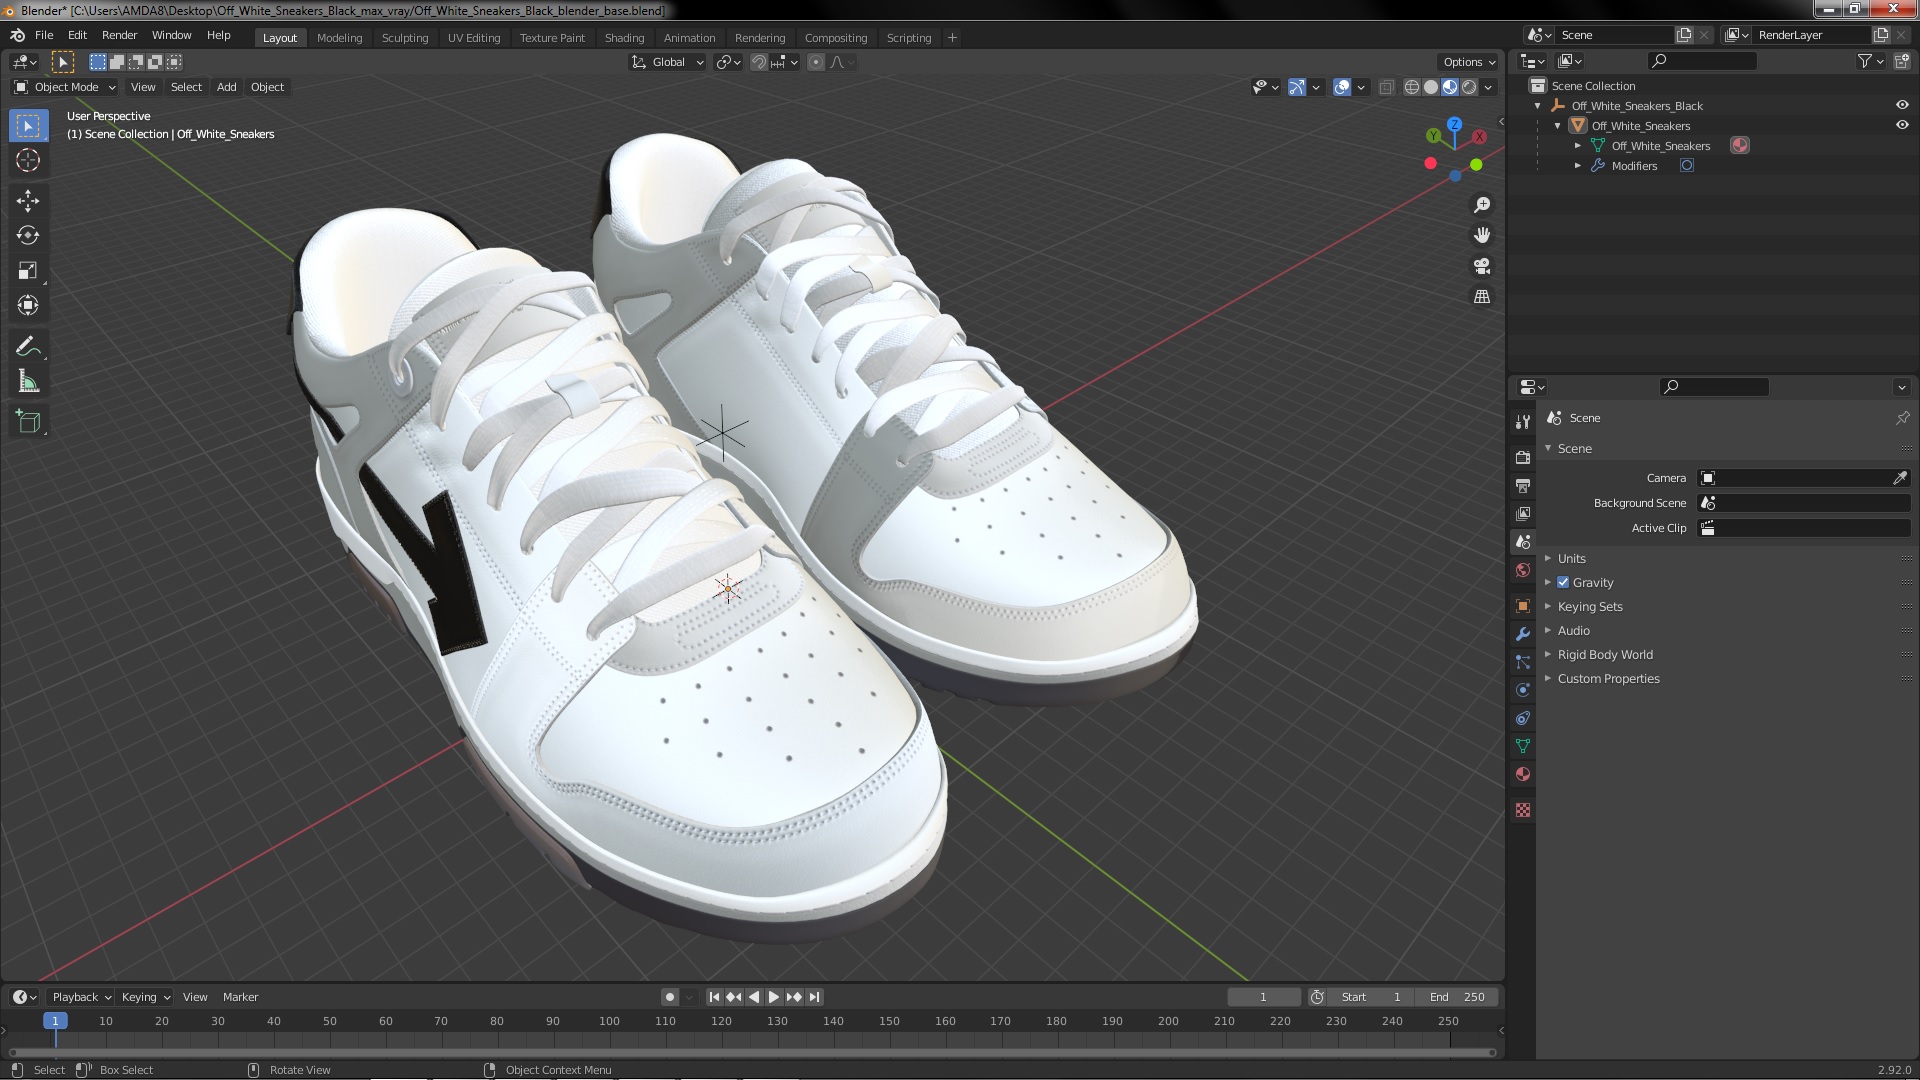
Task: Toggle the Gravity checkbox
Action: click(x=1563, y=582)
